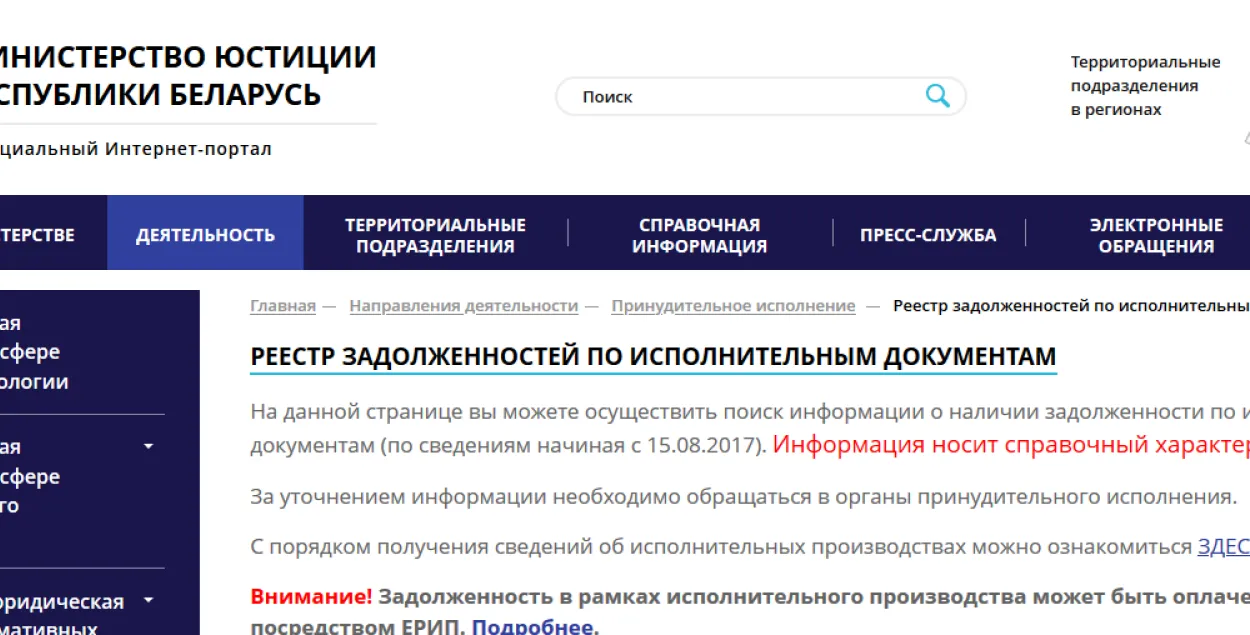
Task: Select Территориальные подразделения in the blue navigation bar
Action: pyautogui.click(x=435, y=235)
